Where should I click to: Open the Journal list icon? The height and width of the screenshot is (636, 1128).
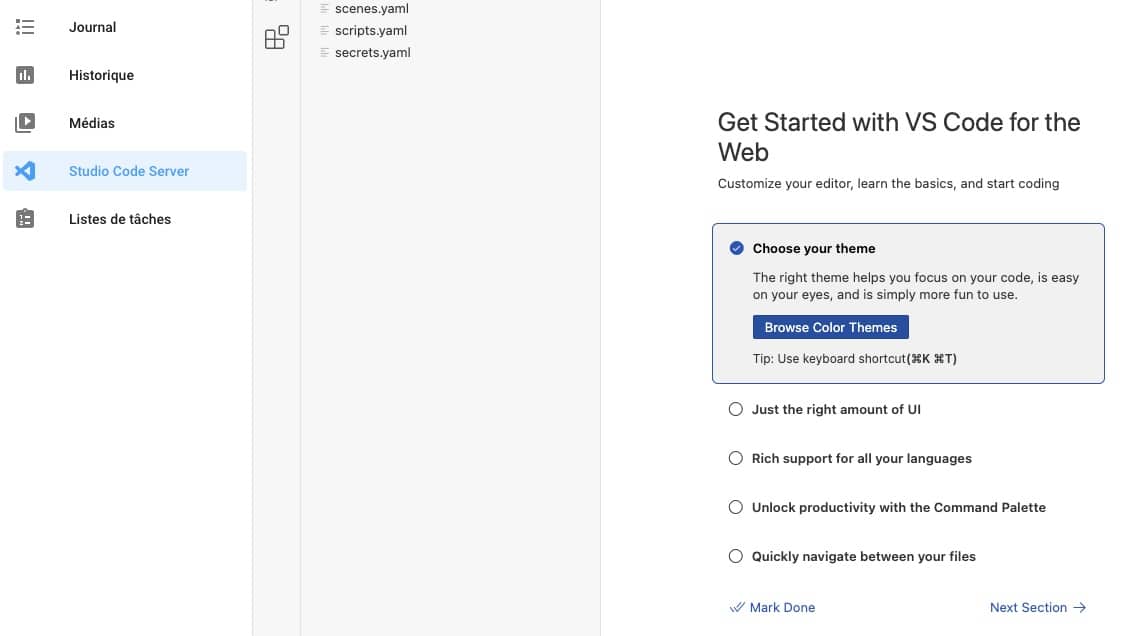24,27
